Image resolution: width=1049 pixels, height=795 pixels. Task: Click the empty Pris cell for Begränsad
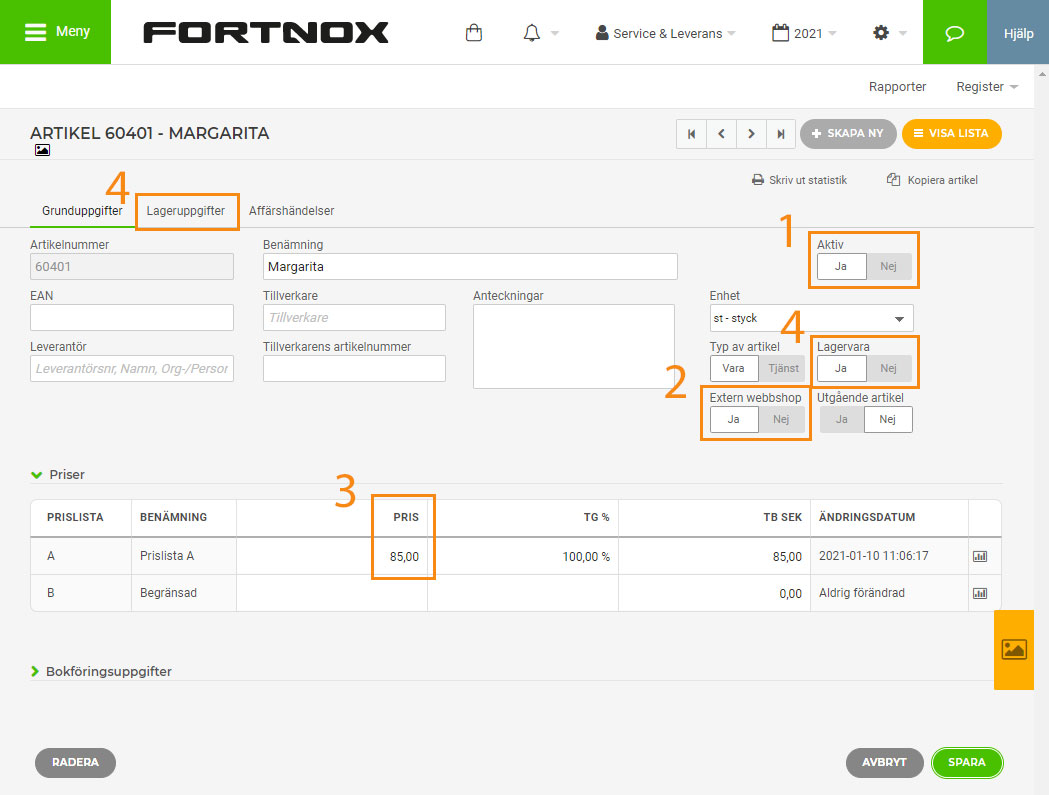click(x=332, y=593)
